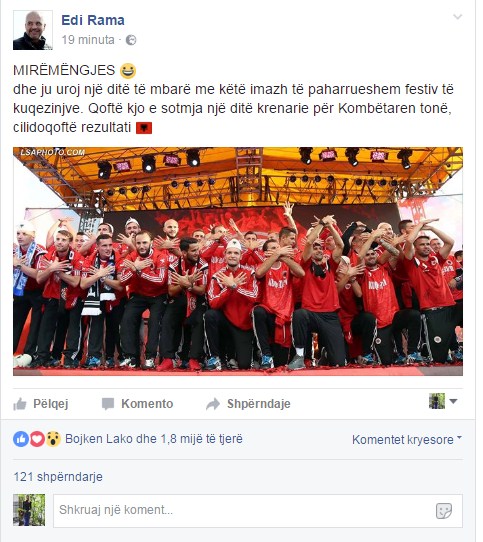Open the football team celebration photo
This screenshot has width=483, height=542.
coord(238,261)
